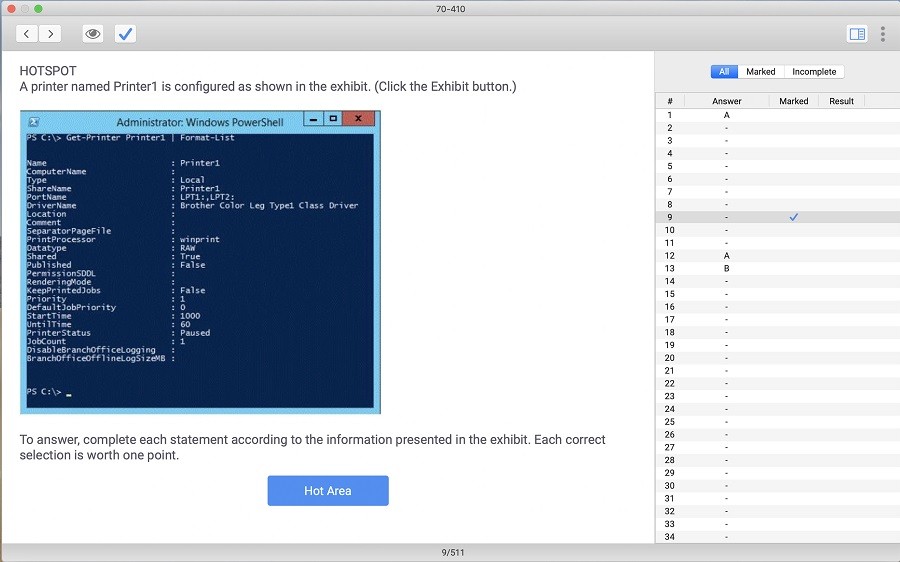Select question row 16
900x562 pixels.
pos(777,307)
